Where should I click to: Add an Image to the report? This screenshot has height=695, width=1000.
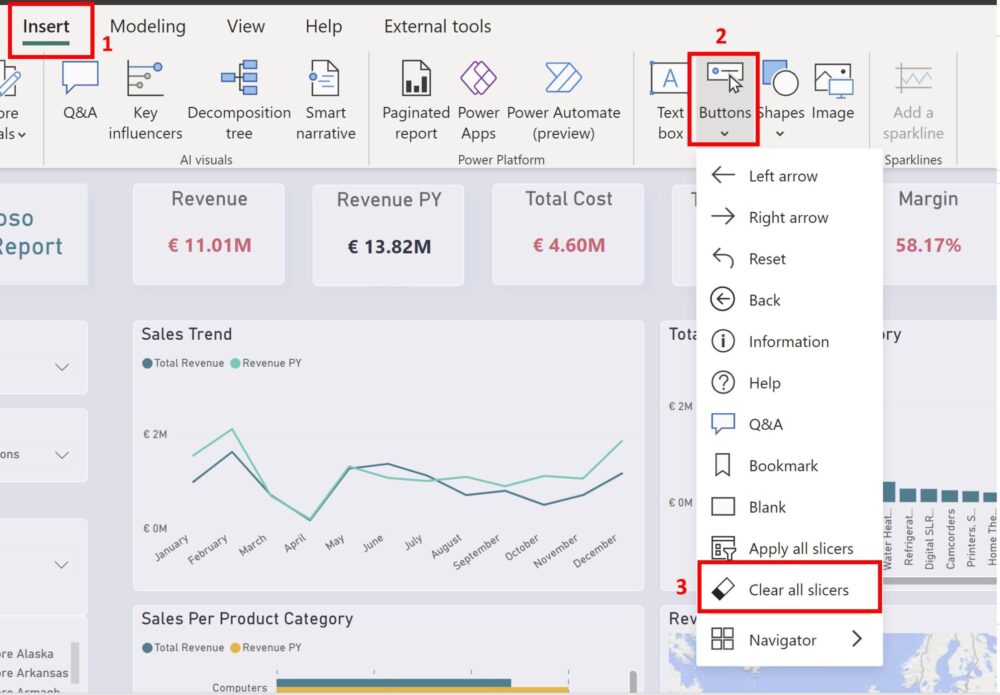click(x=833, y=97)
